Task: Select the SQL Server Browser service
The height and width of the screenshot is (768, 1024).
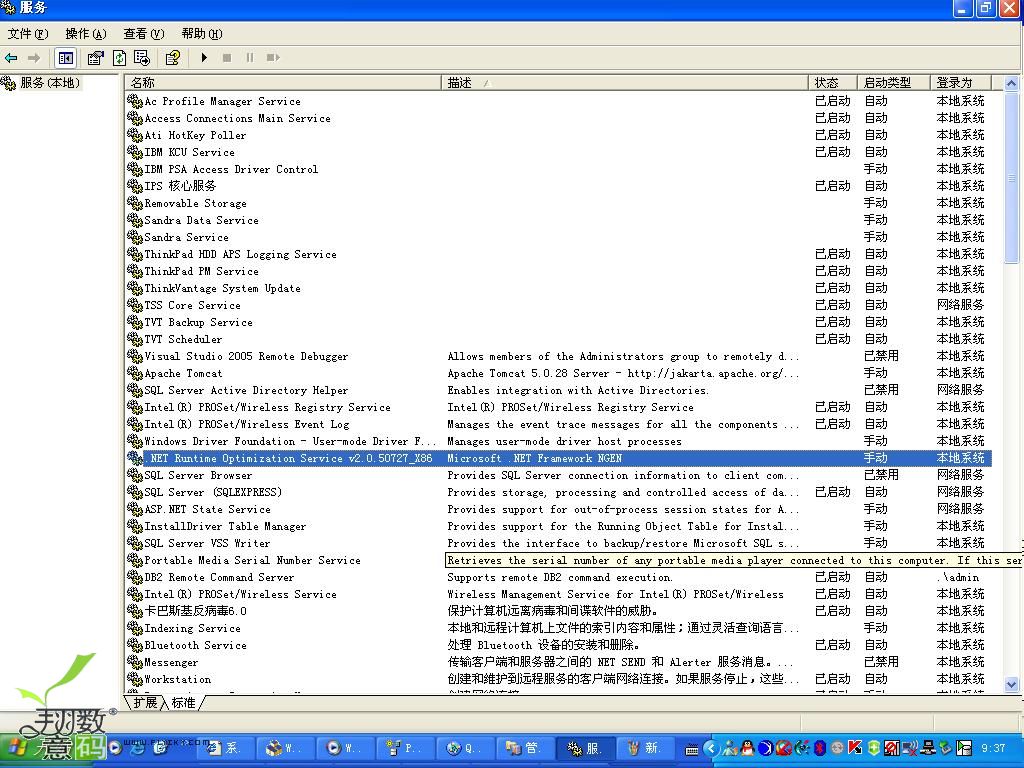Action: point(559,475)
